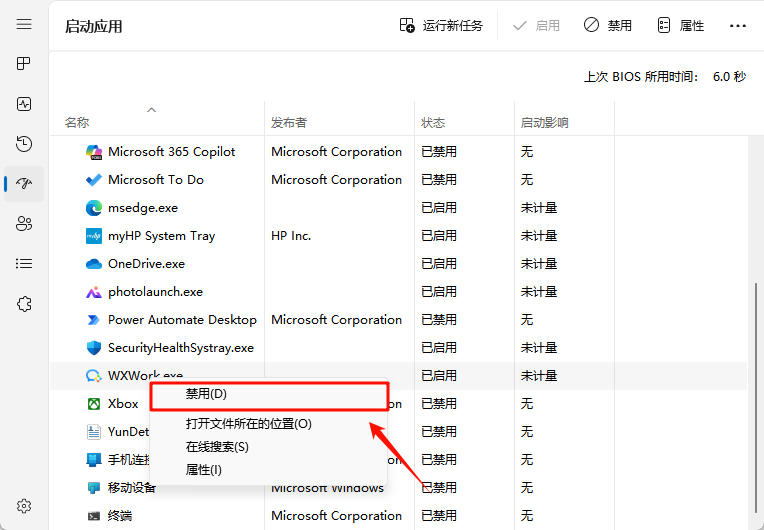The image size is (764, 530).
Task: Click the 运行新任务 button
Action: pos(441,25)
